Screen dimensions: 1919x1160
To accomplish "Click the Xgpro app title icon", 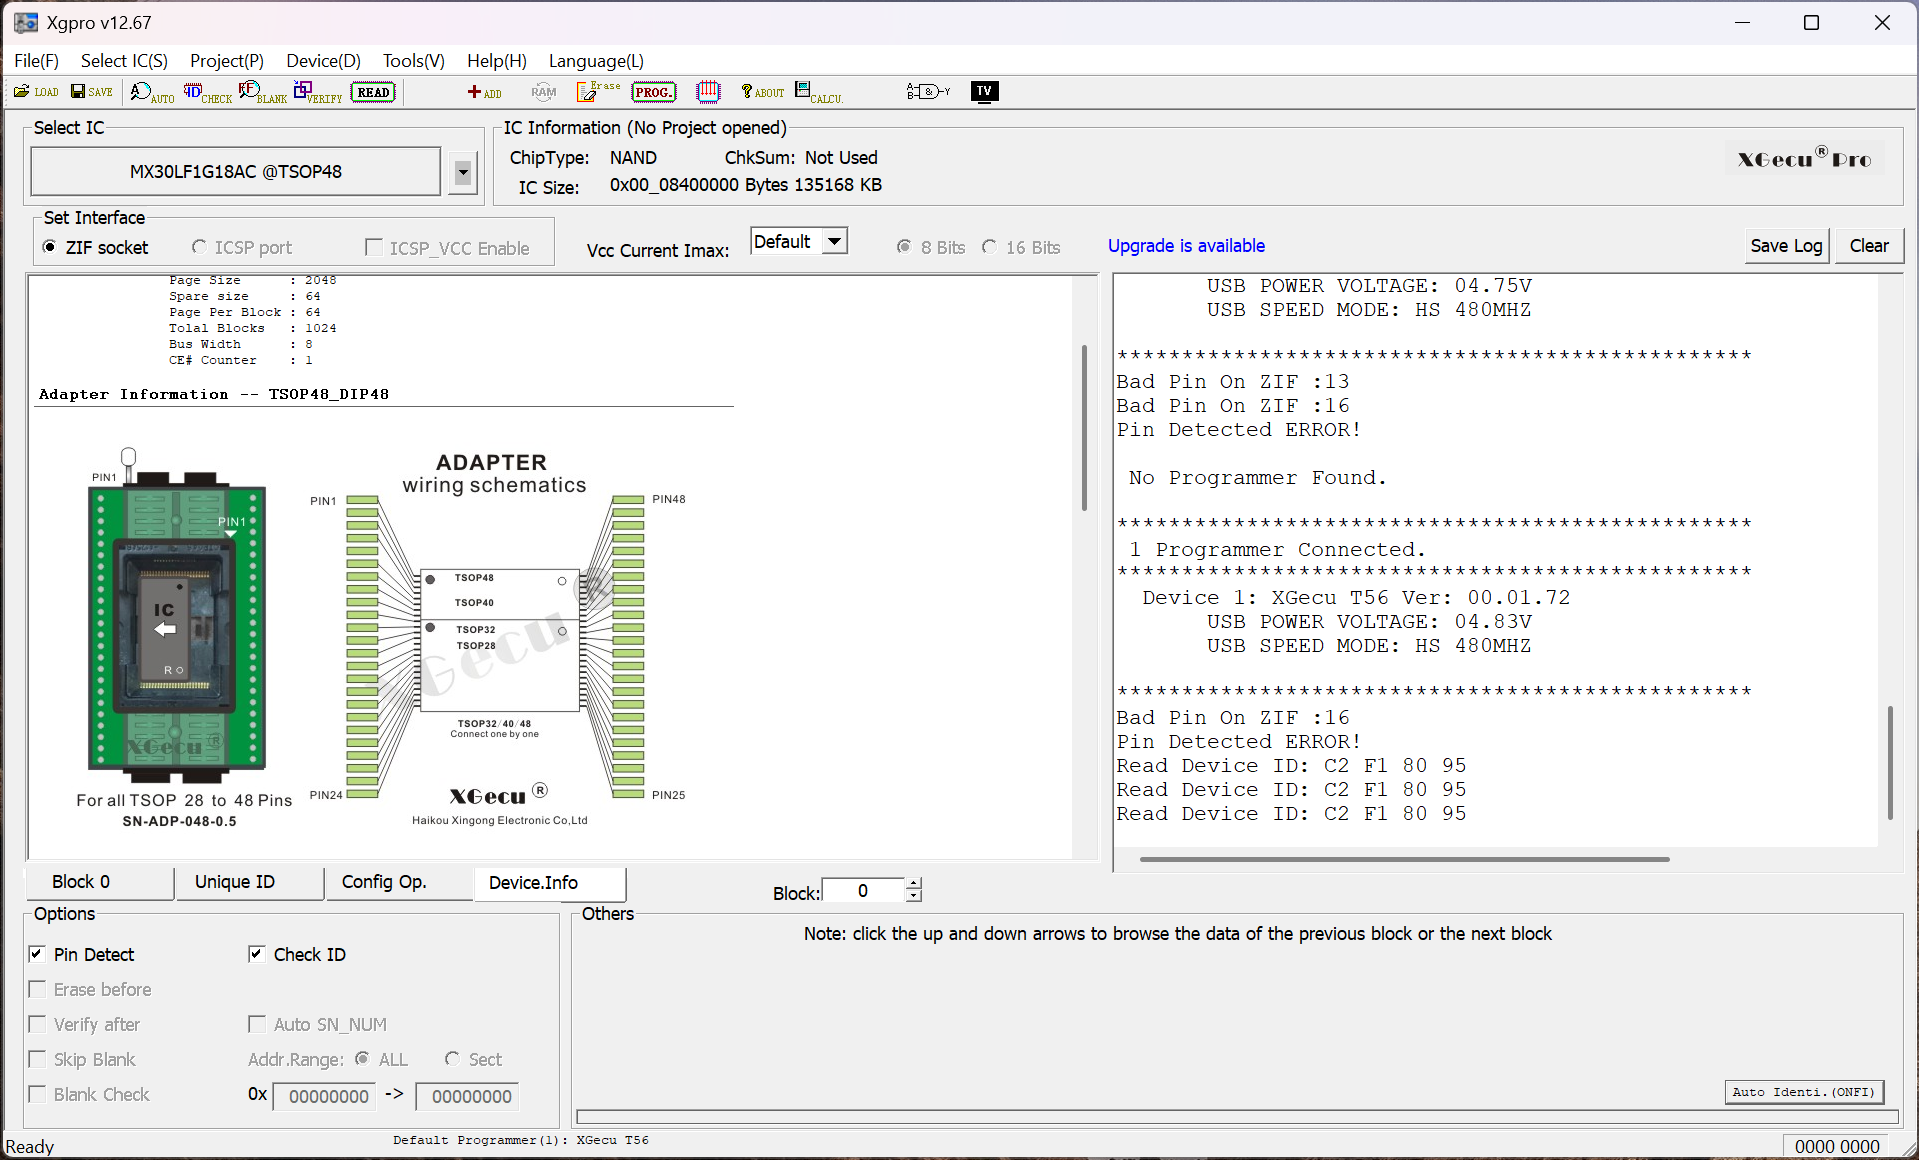I will [x=26, y=22].
